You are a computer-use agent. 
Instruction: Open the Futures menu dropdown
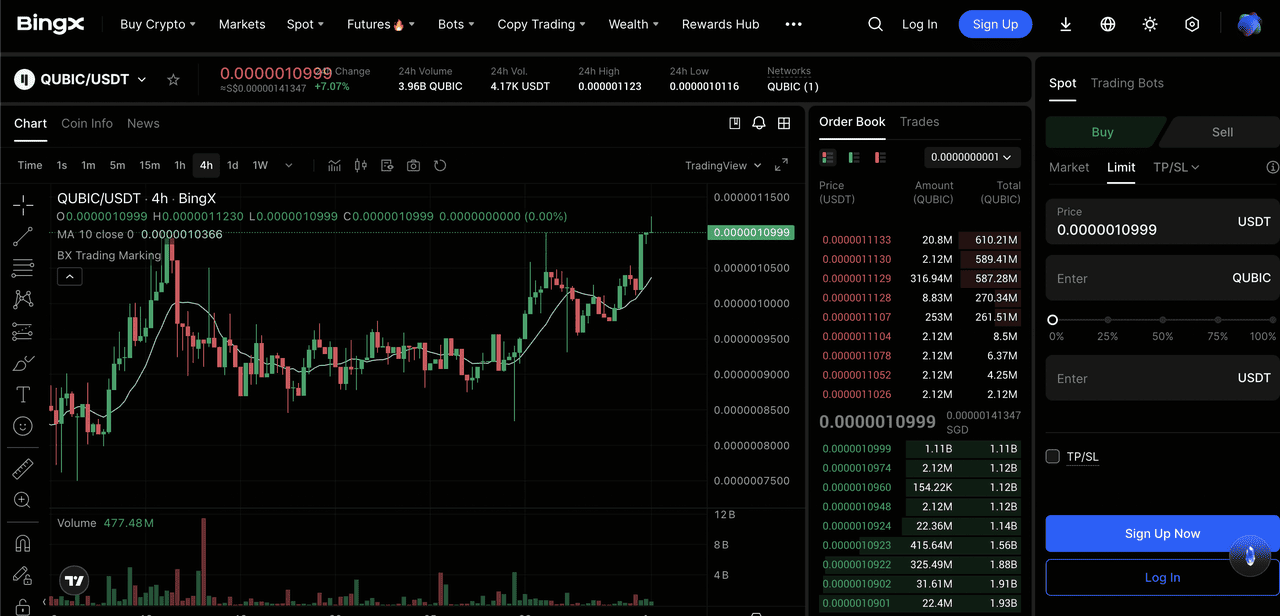pyautogui.click(x=380, y=24)
